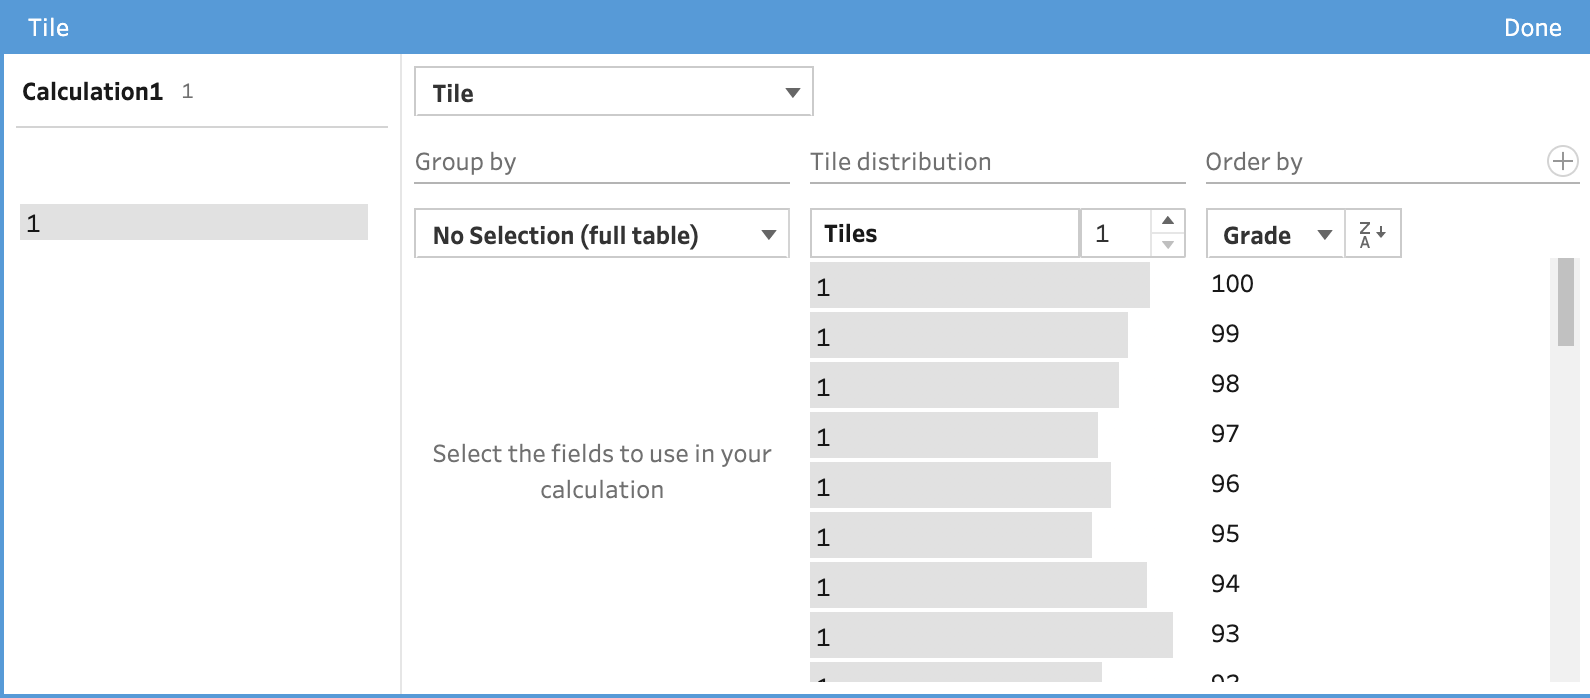Select the tile bar for Grade 93
The image size is (1590, 698).
pos(990,636)
